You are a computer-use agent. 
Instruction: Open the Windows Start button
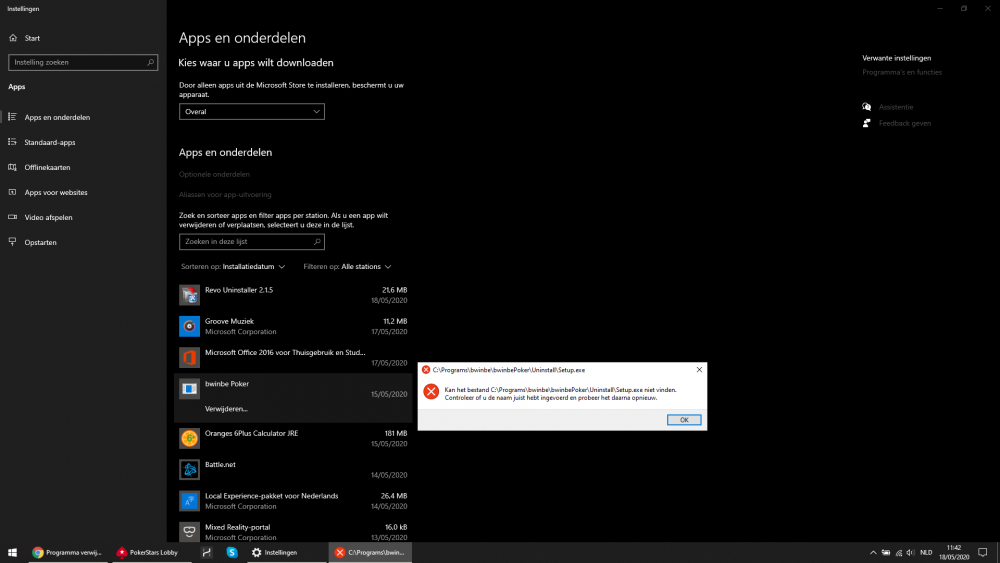pos(12,553)
